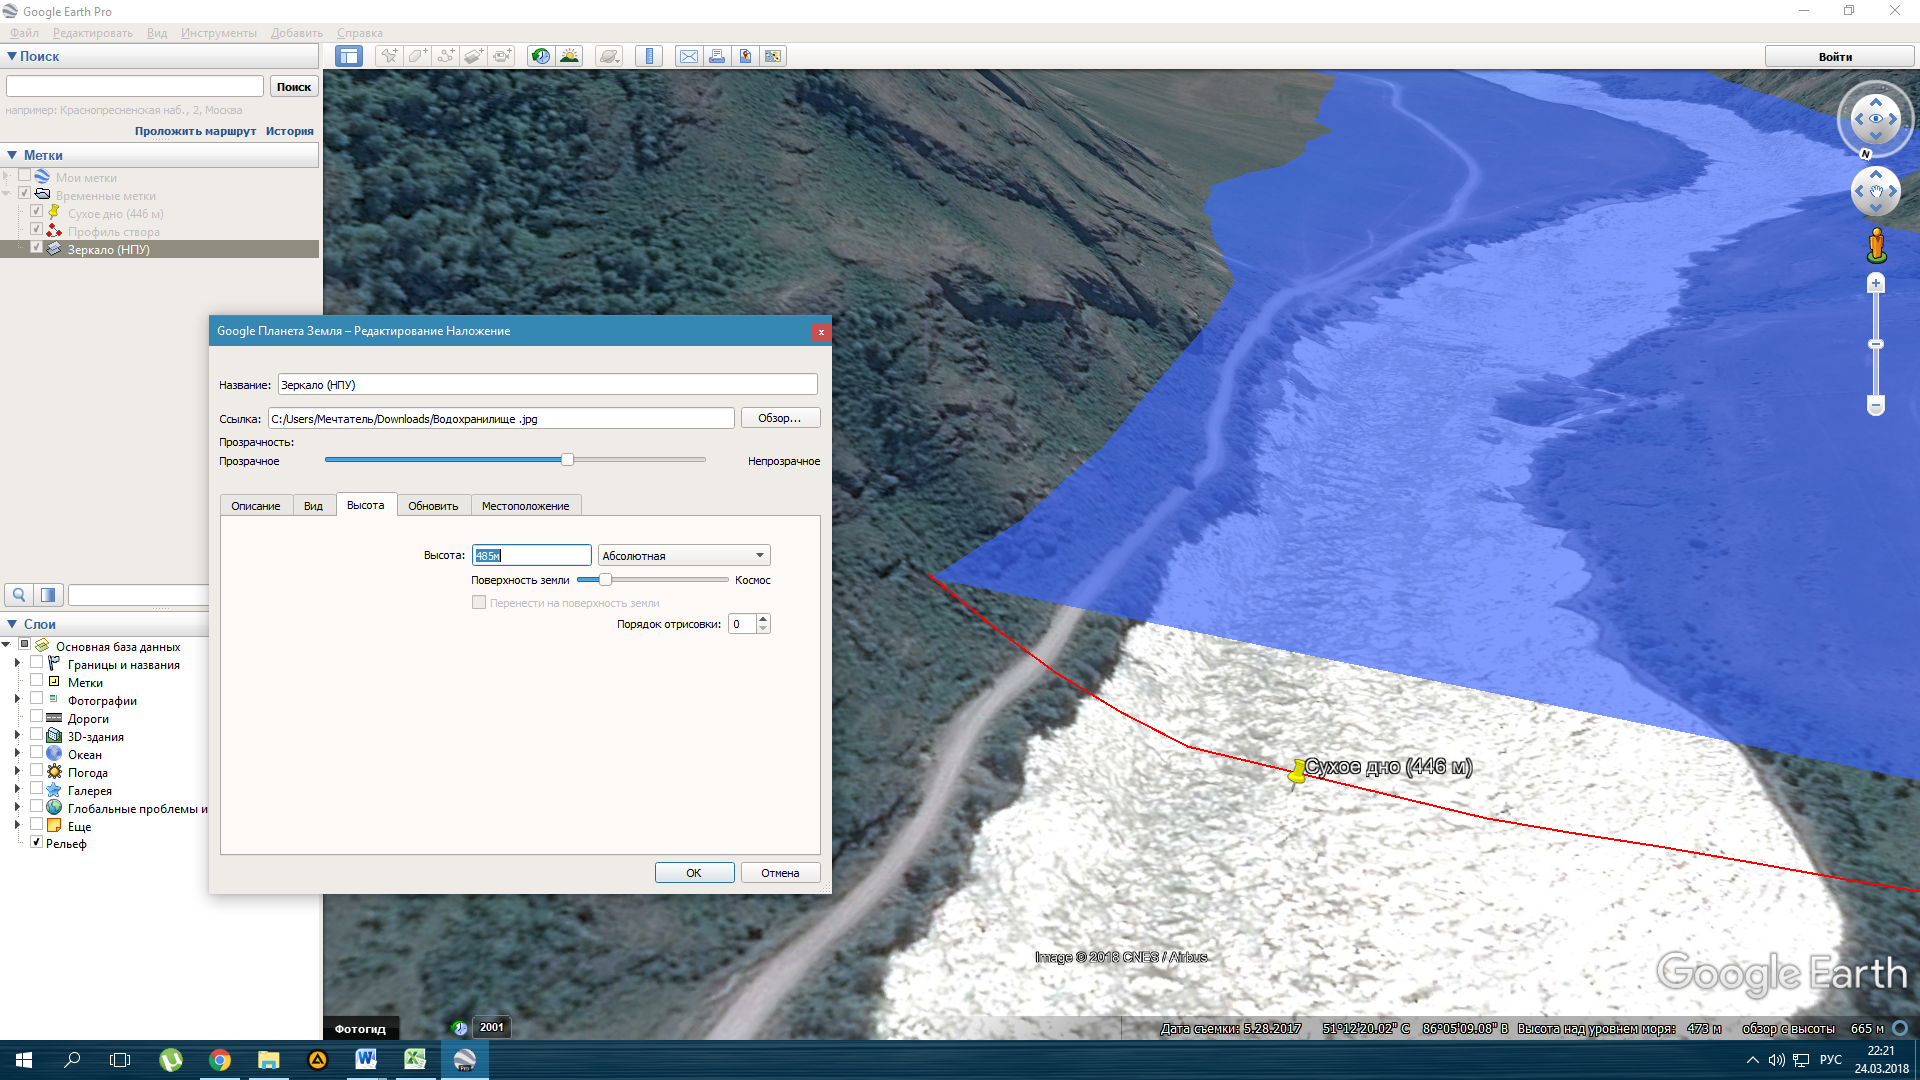Image resolution: width=1920 pixels, height=1080 pixels.
Task: Click the Обзор… browse button
Action: point(780,418)
